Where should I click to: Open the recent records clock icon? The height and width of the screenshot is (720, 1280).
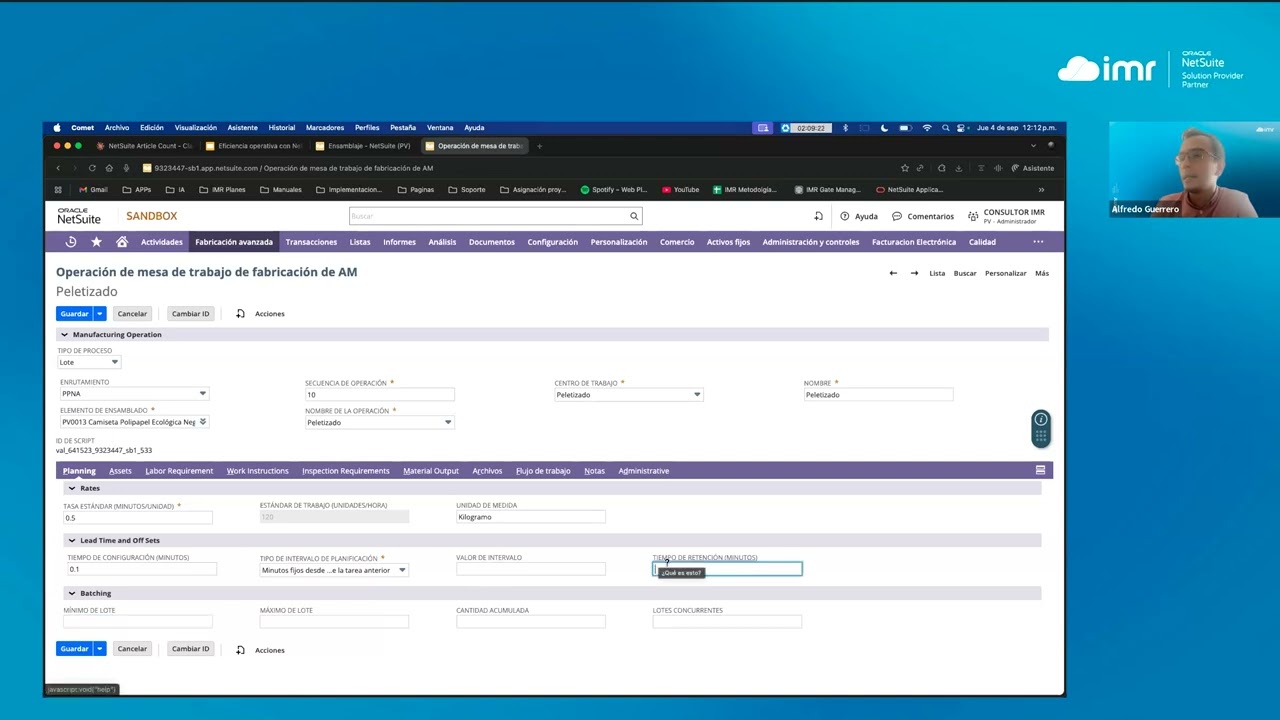point(71,242)
